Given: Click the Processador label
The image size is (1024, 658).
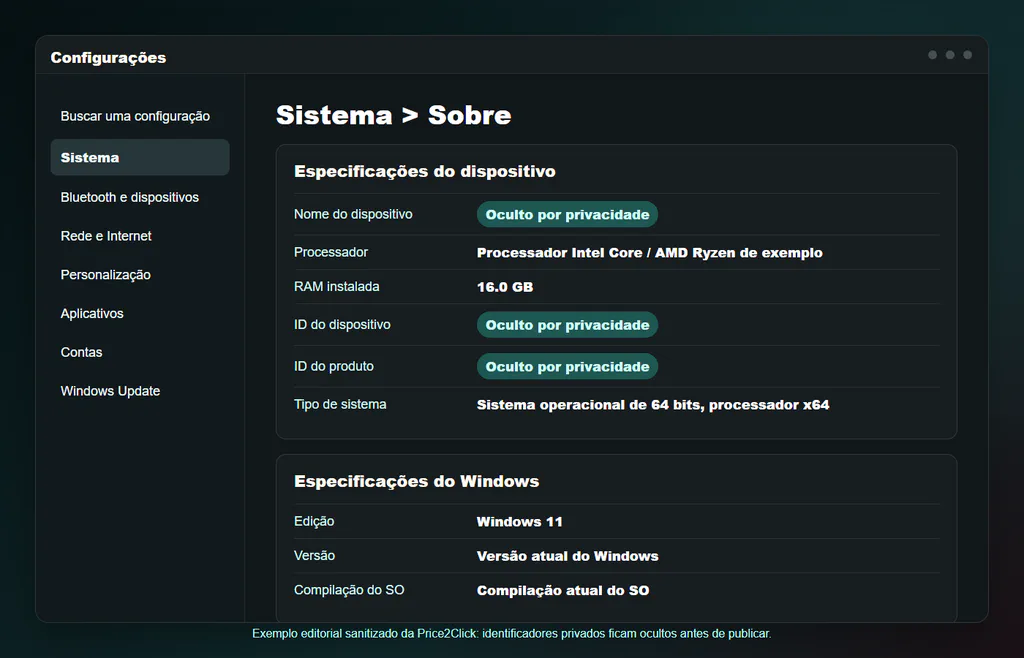Looking at the screenshot, I should pyautogui.click(x=331, y=252).
